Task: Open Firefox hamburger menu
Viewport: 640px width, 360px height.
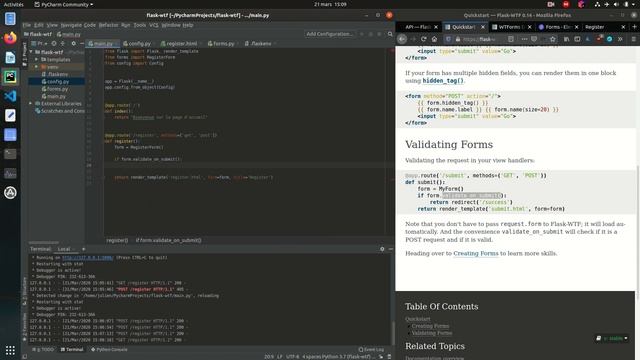Action: 633,39
